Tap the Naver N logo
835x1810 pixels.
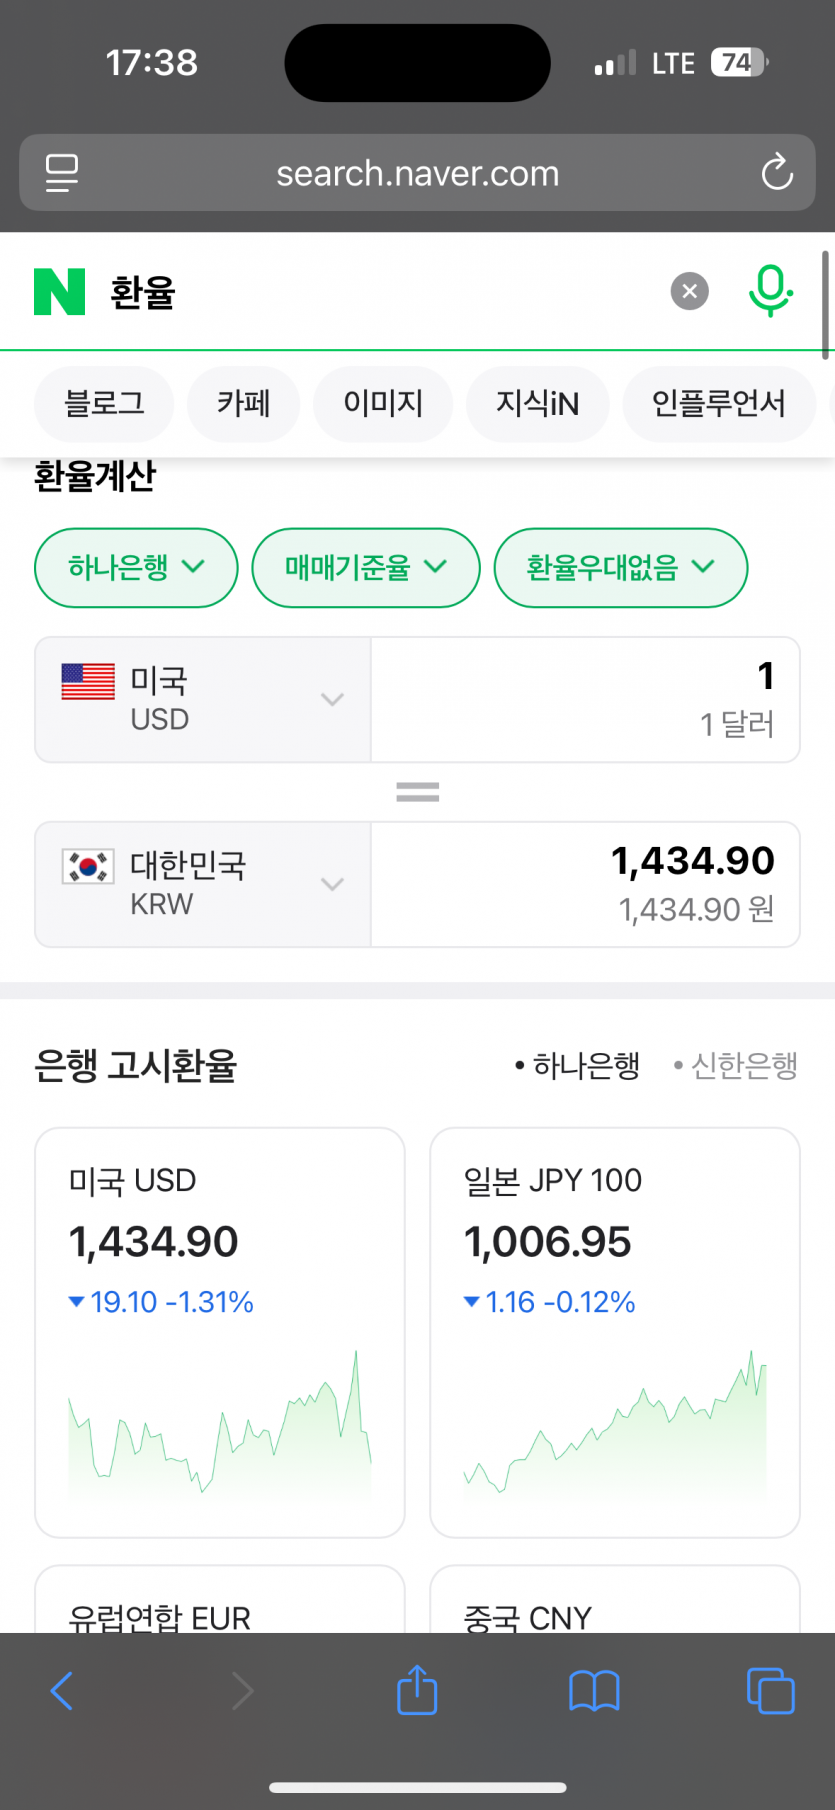click(60, 292)
